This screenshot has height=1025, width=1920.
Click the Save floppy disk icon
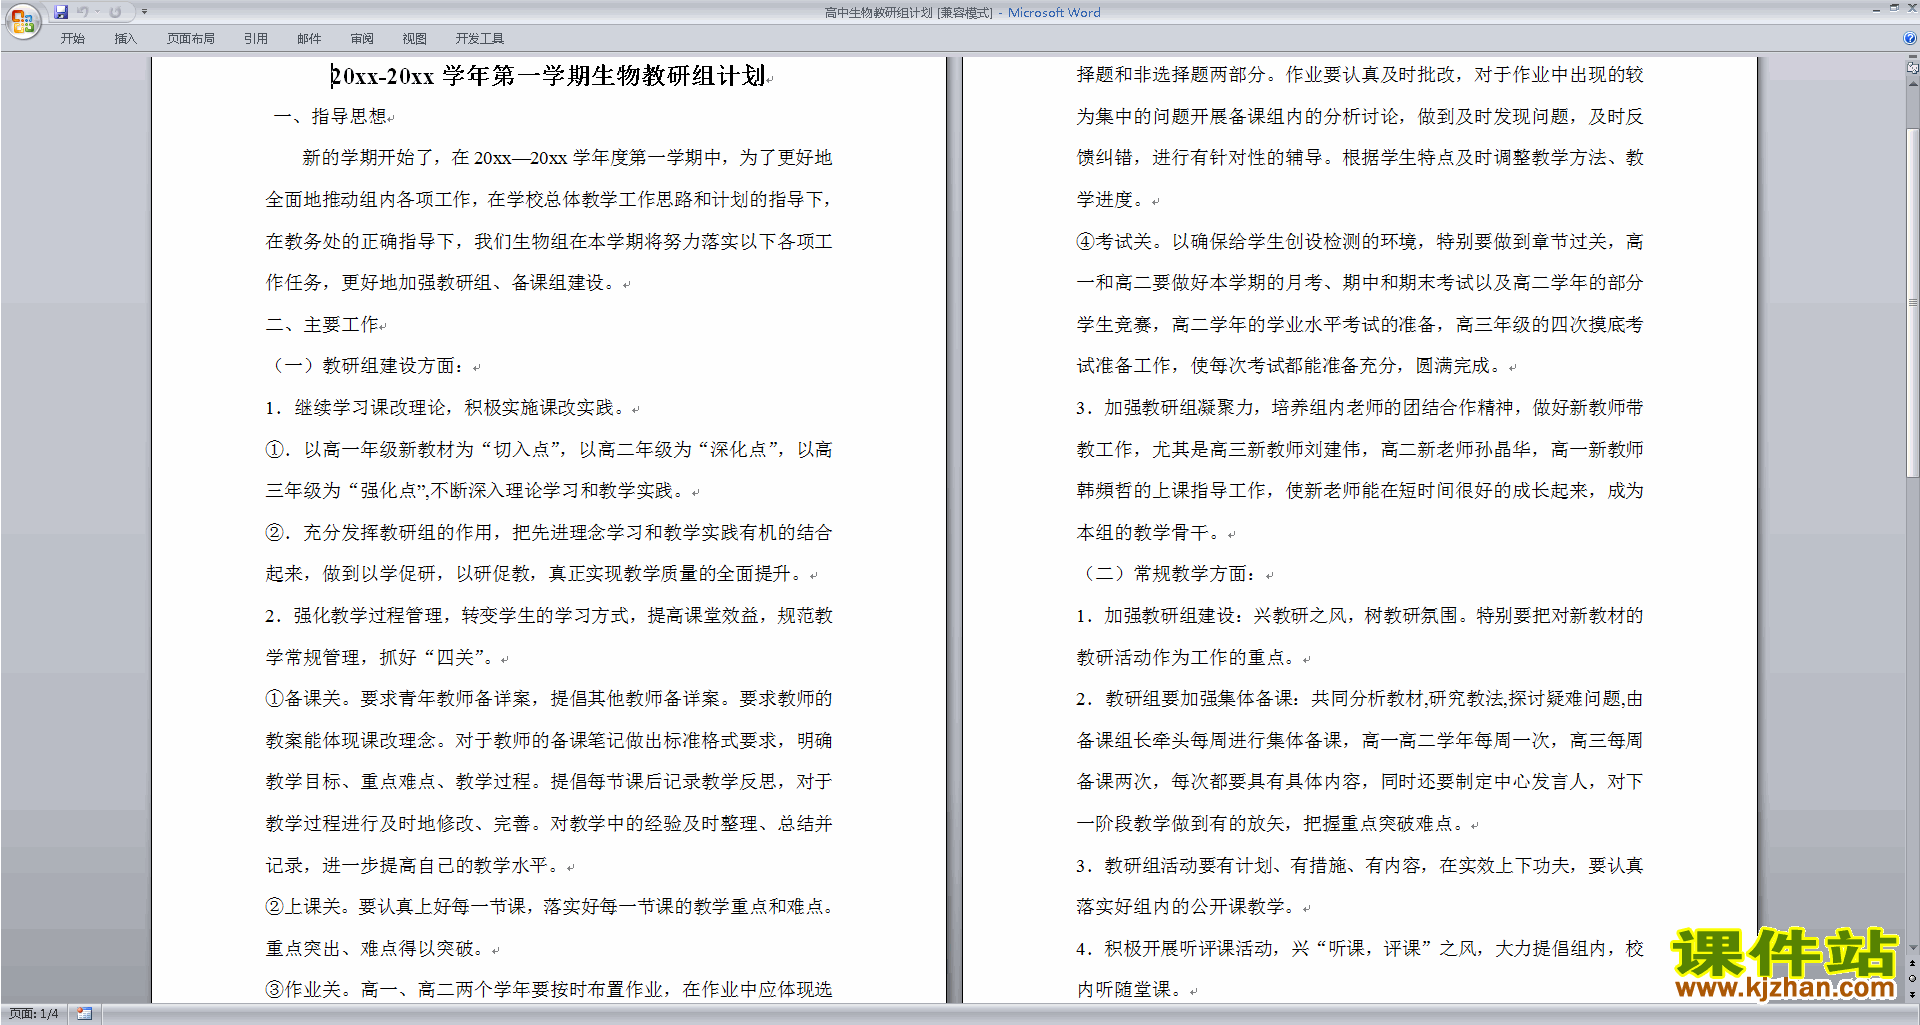(x=61, y=12)
